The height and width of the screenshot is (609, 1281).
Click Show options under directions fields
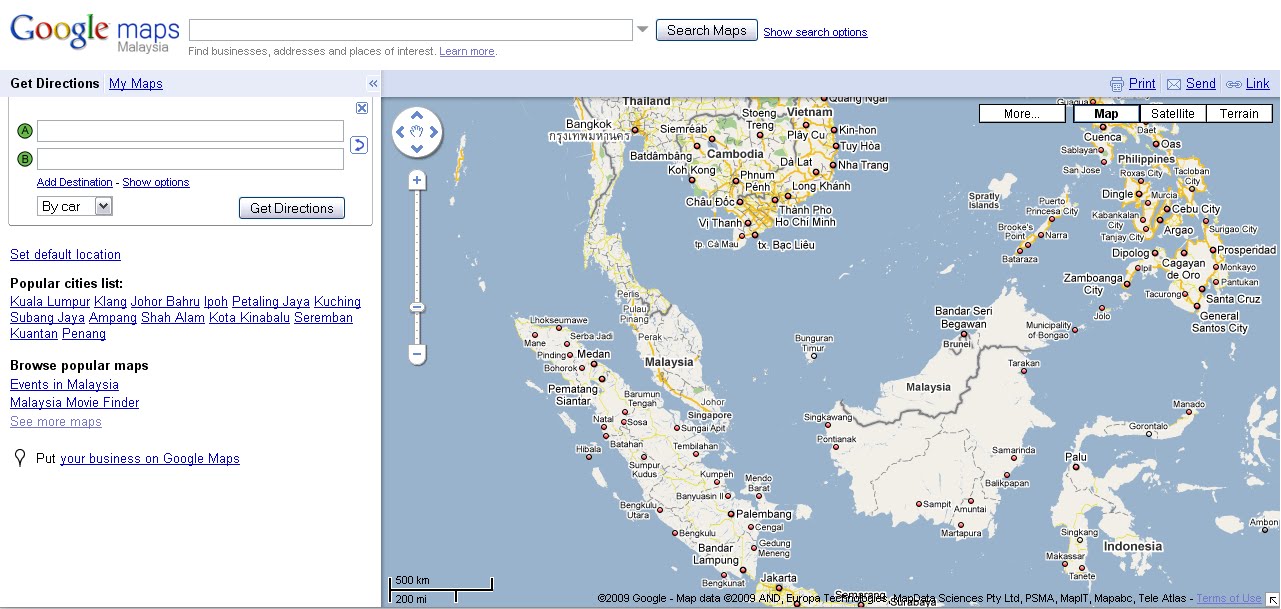156,182
